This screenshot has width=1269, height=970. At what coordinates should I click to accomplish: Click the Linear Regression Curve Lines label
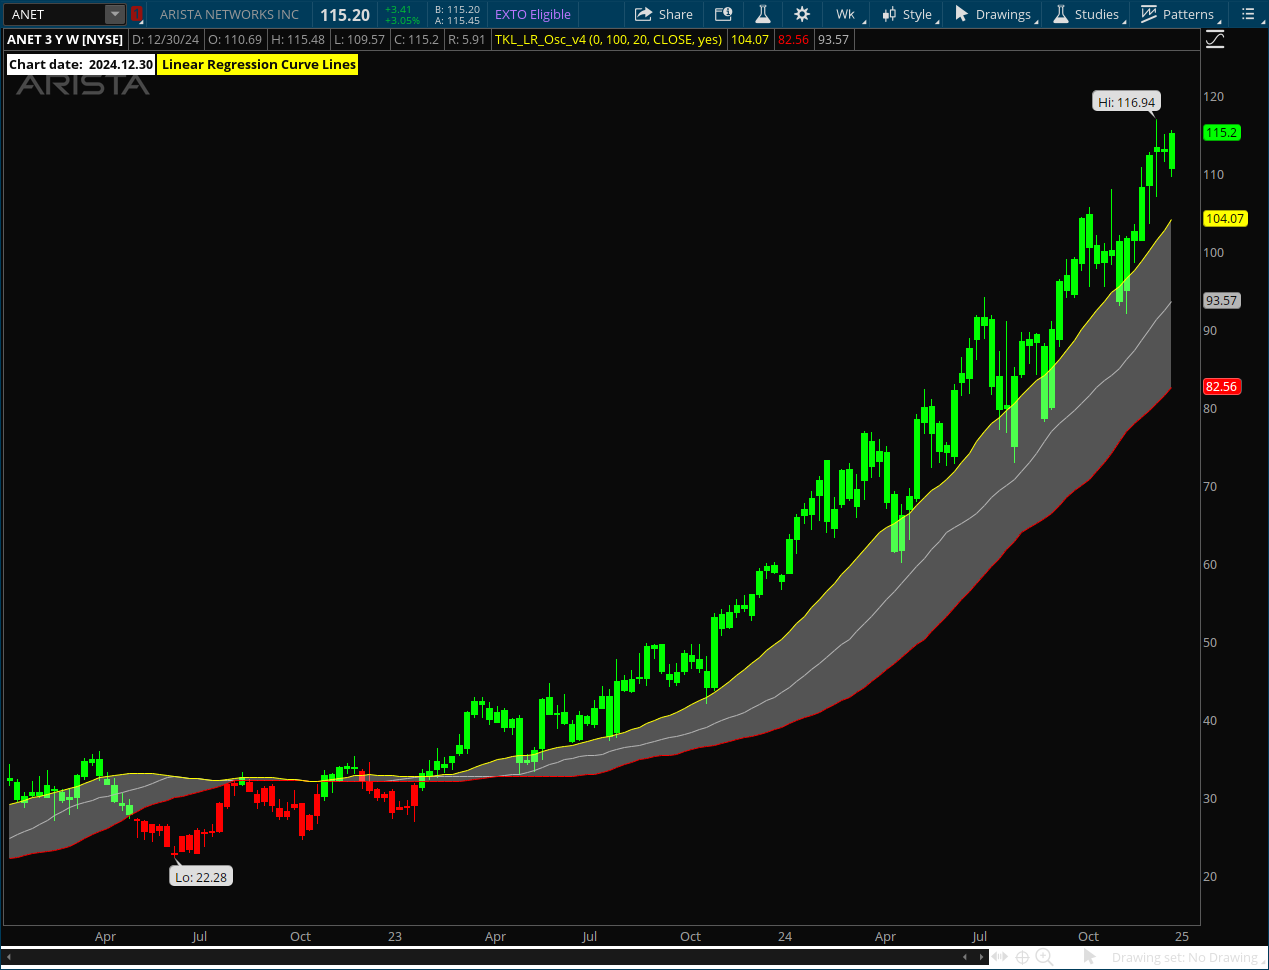(x=259, y=64)
